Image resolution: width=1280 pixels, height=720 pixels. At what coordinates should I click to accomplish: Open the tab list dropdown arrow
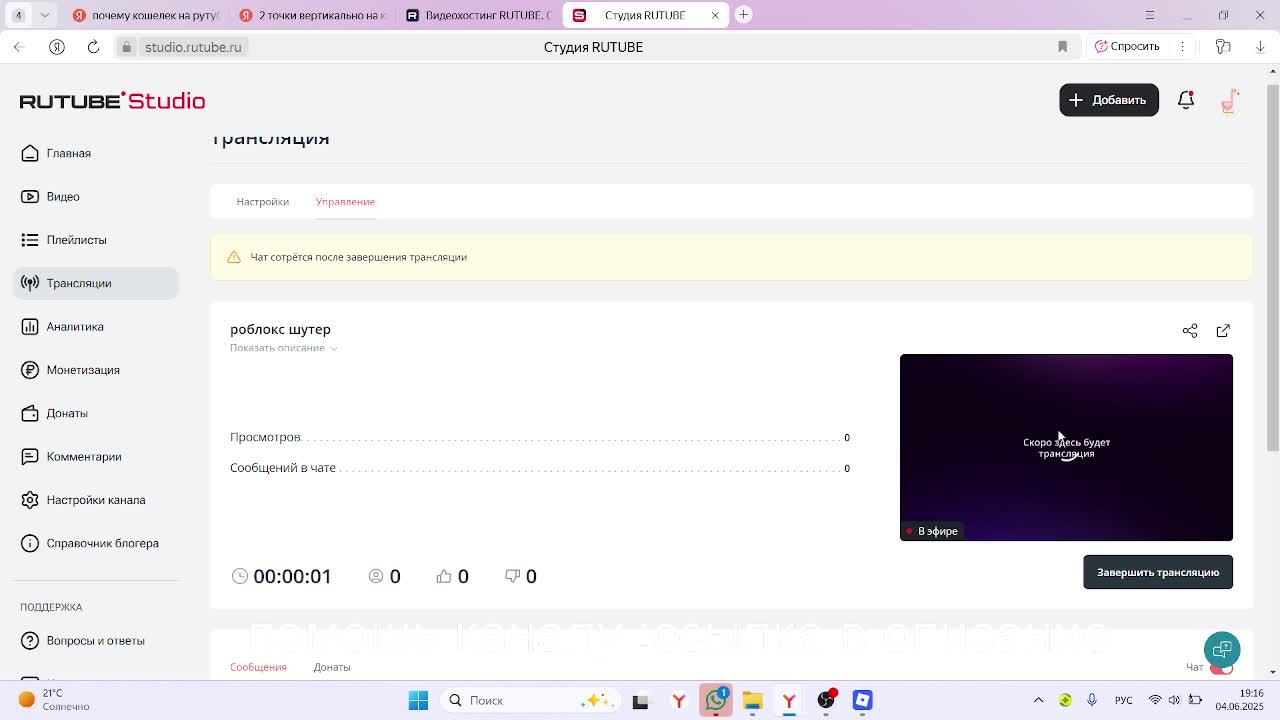tap(45, 15)
